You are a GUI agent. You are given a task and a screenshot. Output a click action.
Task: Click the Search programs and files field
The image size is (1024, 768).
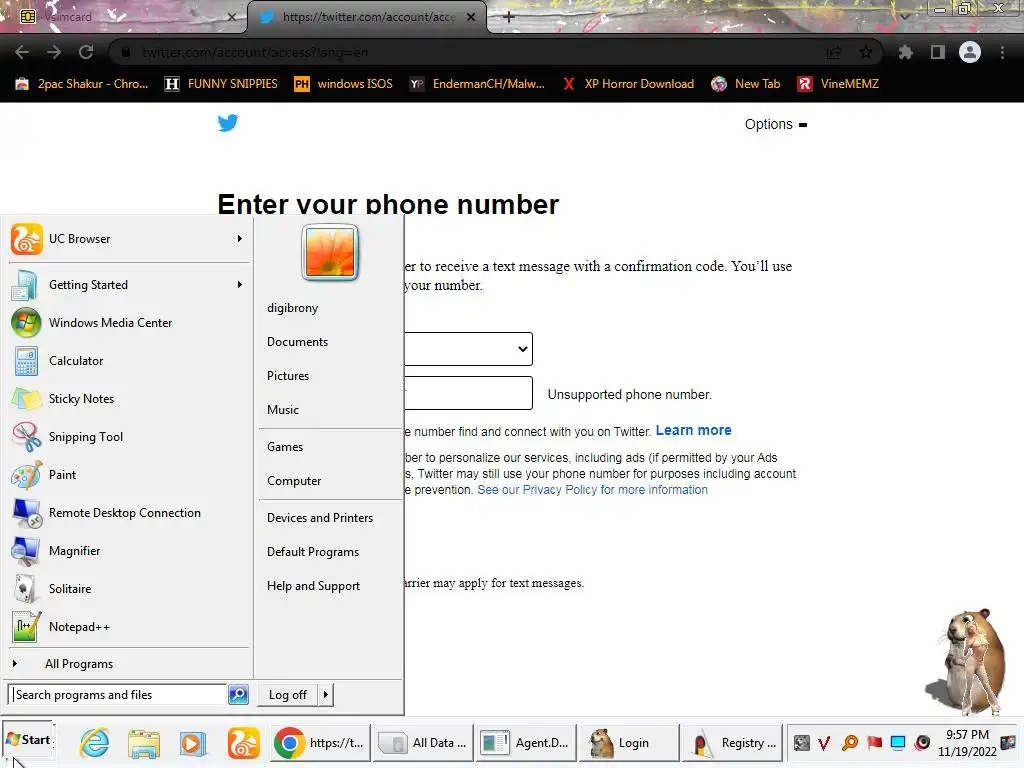118,695
